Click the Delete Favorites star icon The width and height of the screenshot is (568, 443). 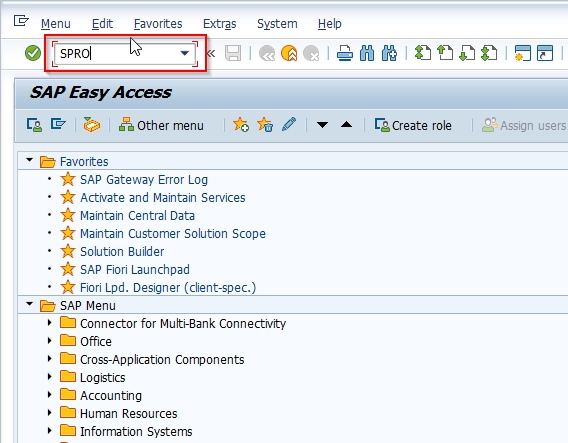(265, 125)
